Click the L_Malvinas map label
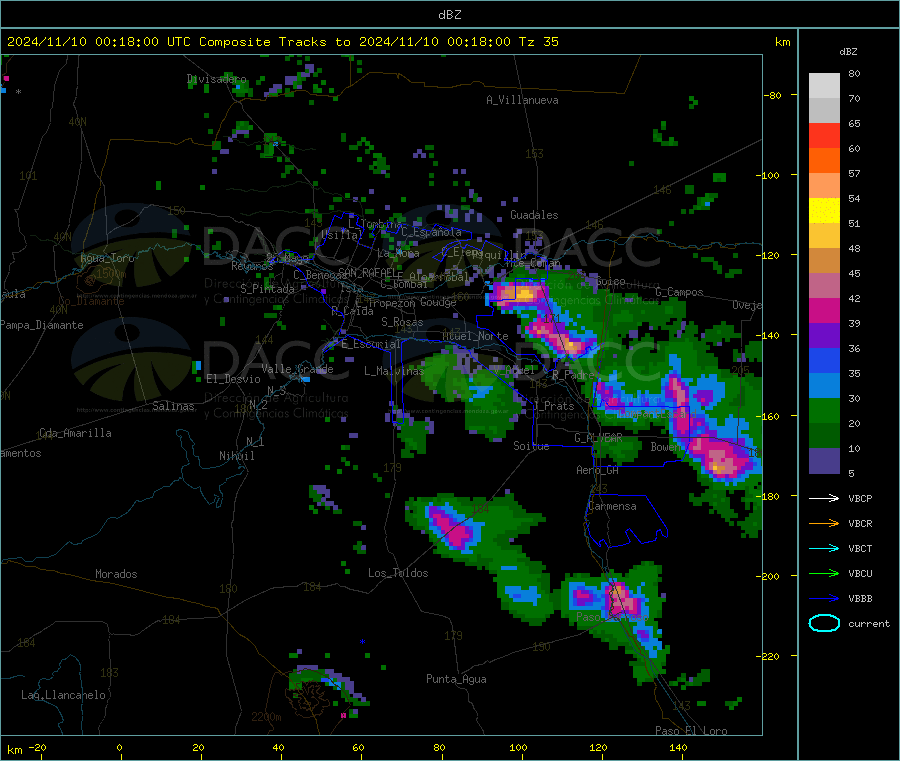This screenshot has height=761, width=900. [394, 371]
